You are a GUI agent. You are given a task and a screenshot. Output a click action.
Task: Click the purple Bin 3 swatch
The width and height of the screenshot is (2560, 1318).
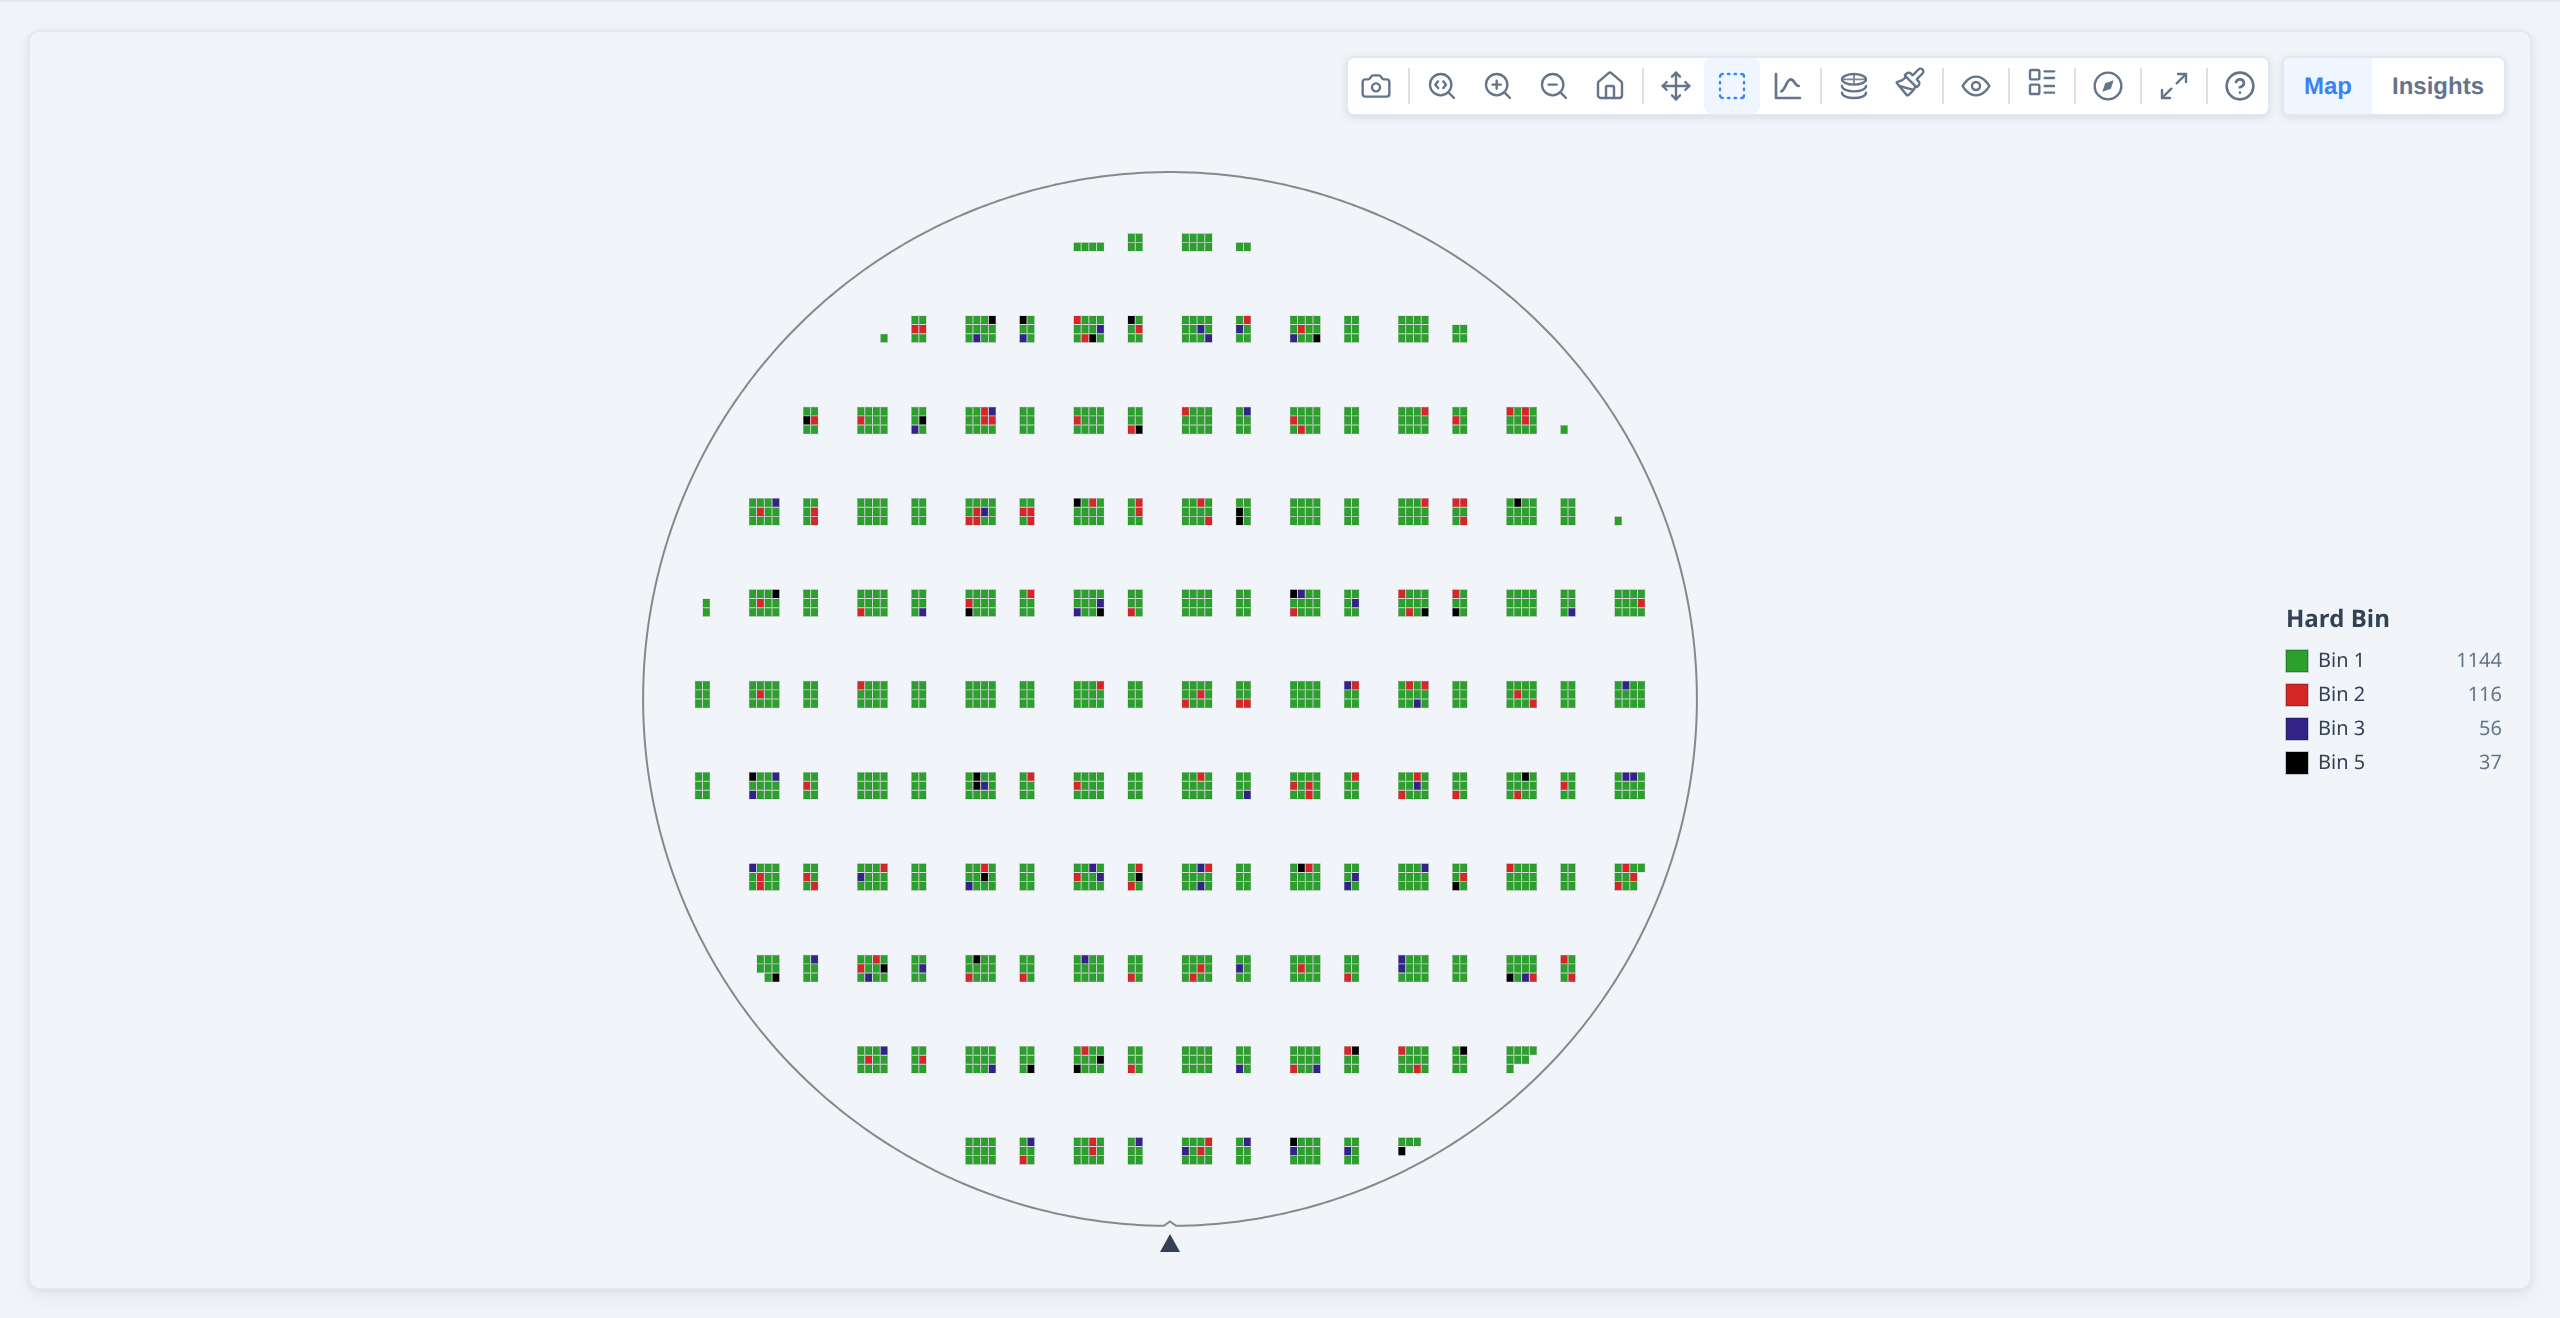coord(2296,728)
